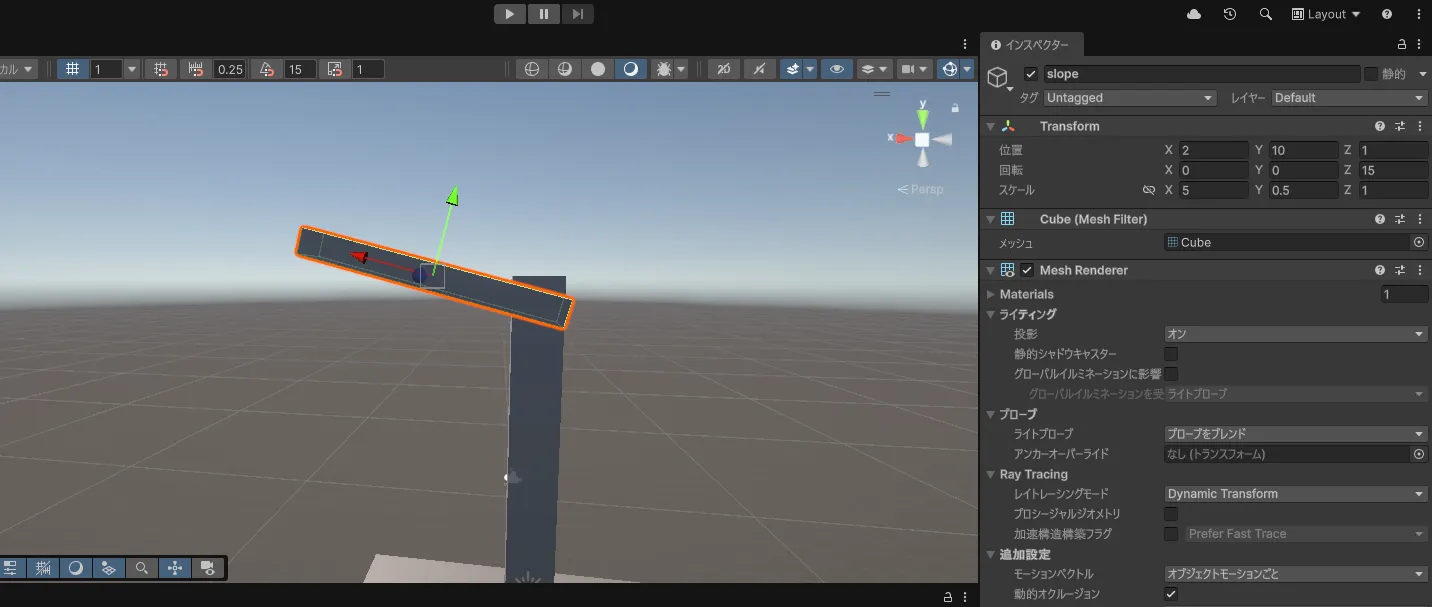
Task: Enable the 静的 static checkbox
Action: click(x=1371, y=74)
